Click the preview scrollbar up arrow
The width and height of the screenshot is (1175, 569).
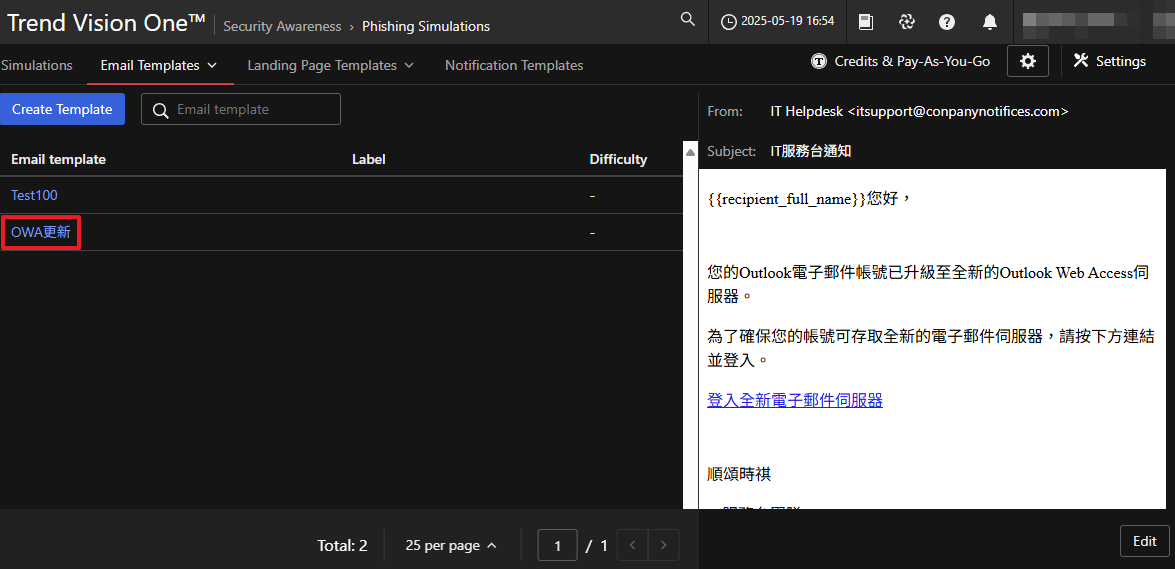point(690,152)
